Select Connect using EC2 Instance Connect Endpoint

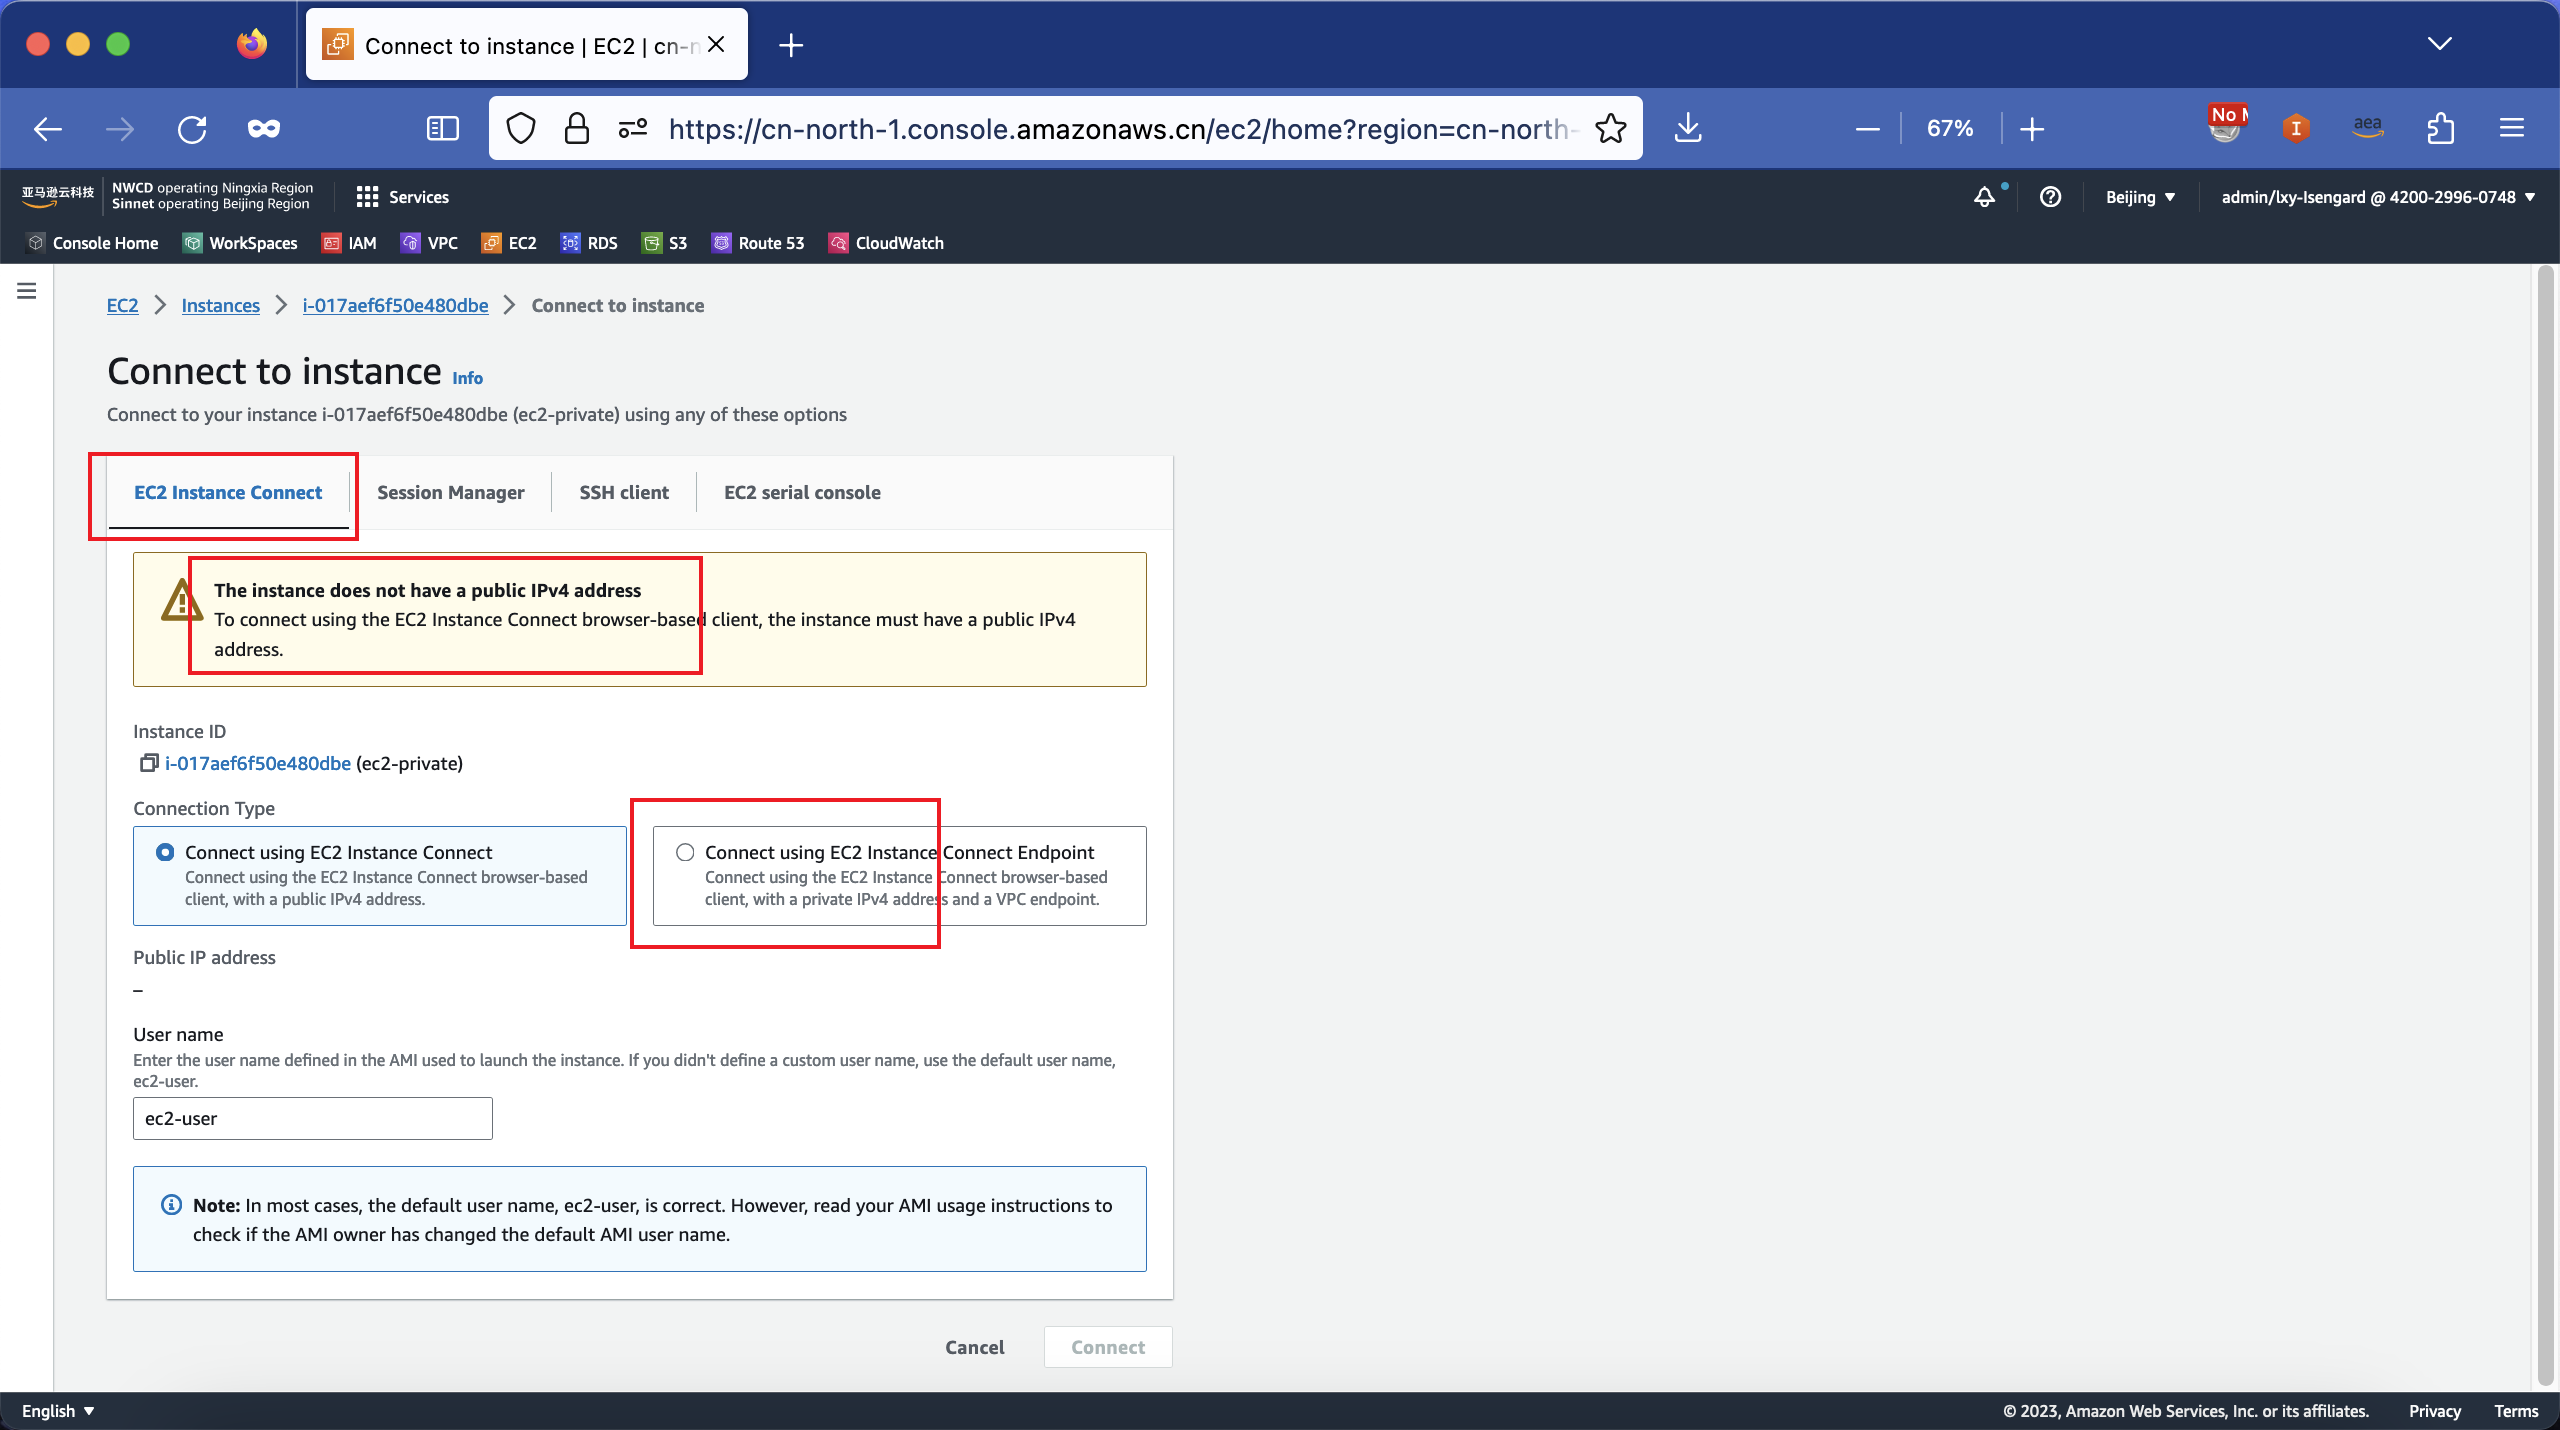684,851
